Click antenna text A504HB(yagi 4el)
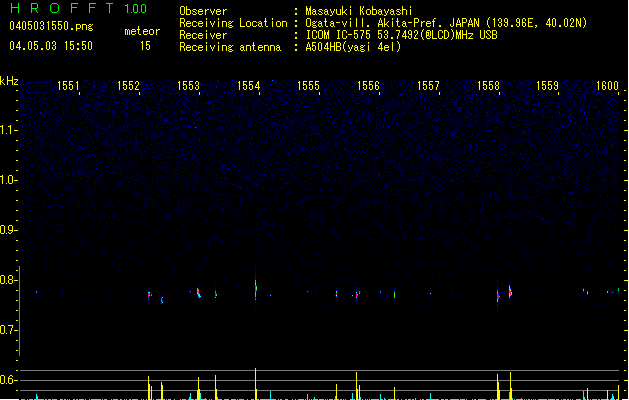Screen dimensions: 629x400 353,47
